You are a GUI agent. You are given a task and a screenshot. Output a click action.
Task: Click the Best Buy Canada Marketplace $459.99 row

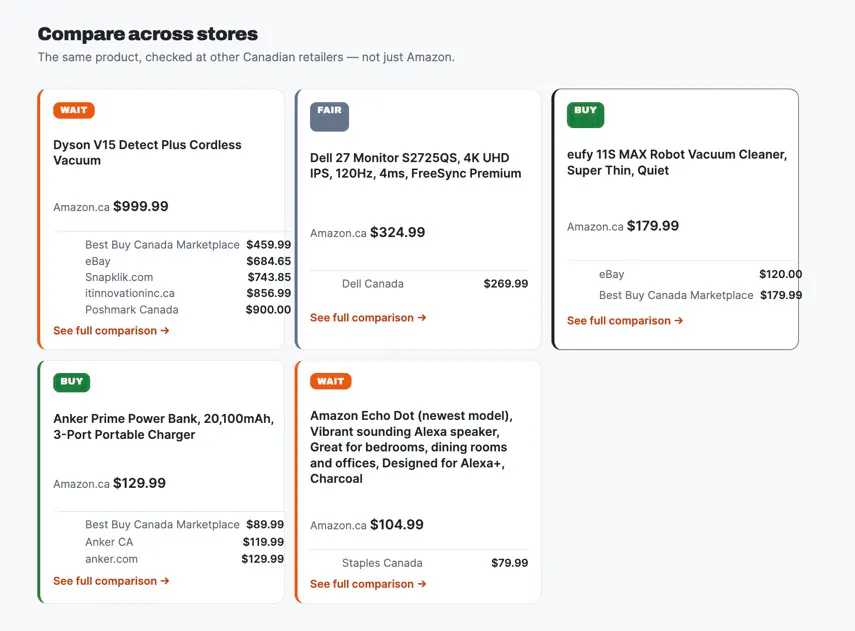(188, 245)
